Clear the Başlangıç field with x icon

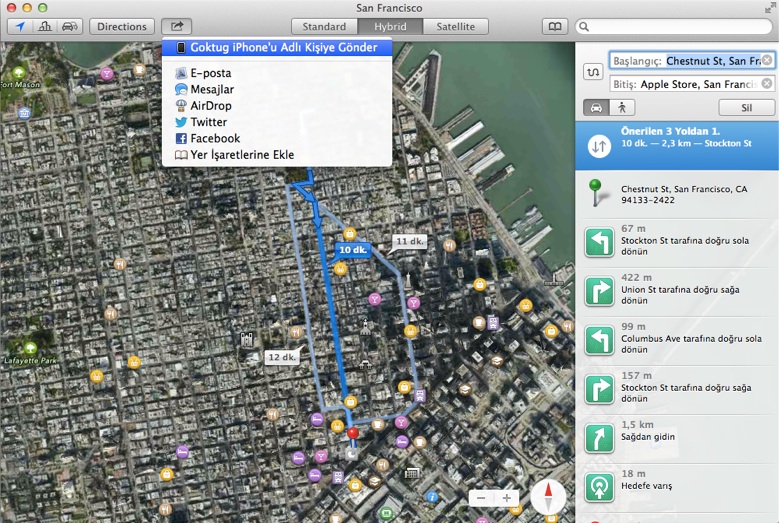[767, 60]
